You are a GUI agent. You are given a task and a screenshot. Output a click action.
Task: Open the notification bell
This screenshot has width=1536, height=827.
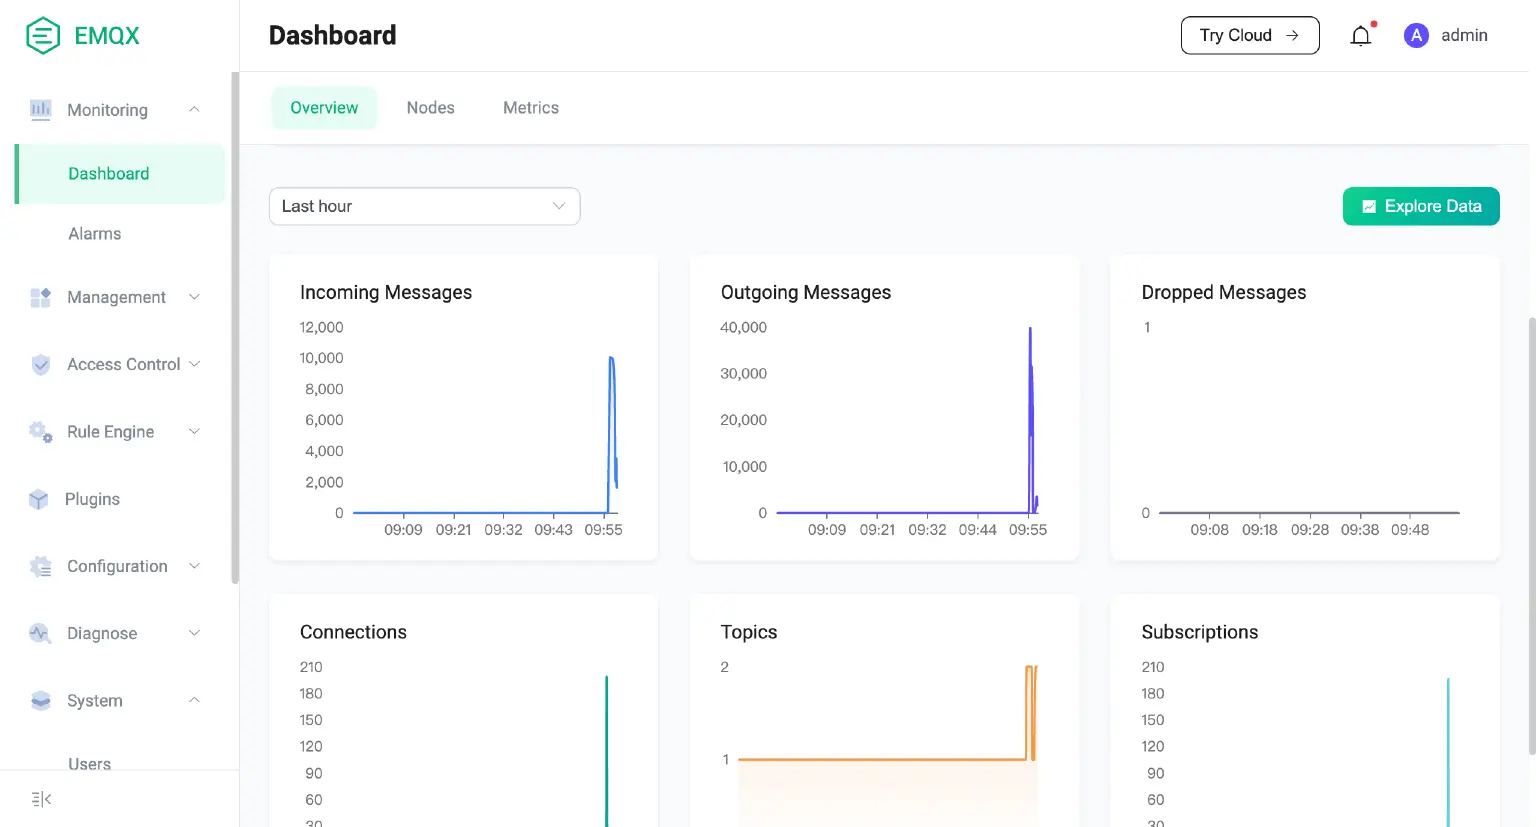[x=1361, y=35]
